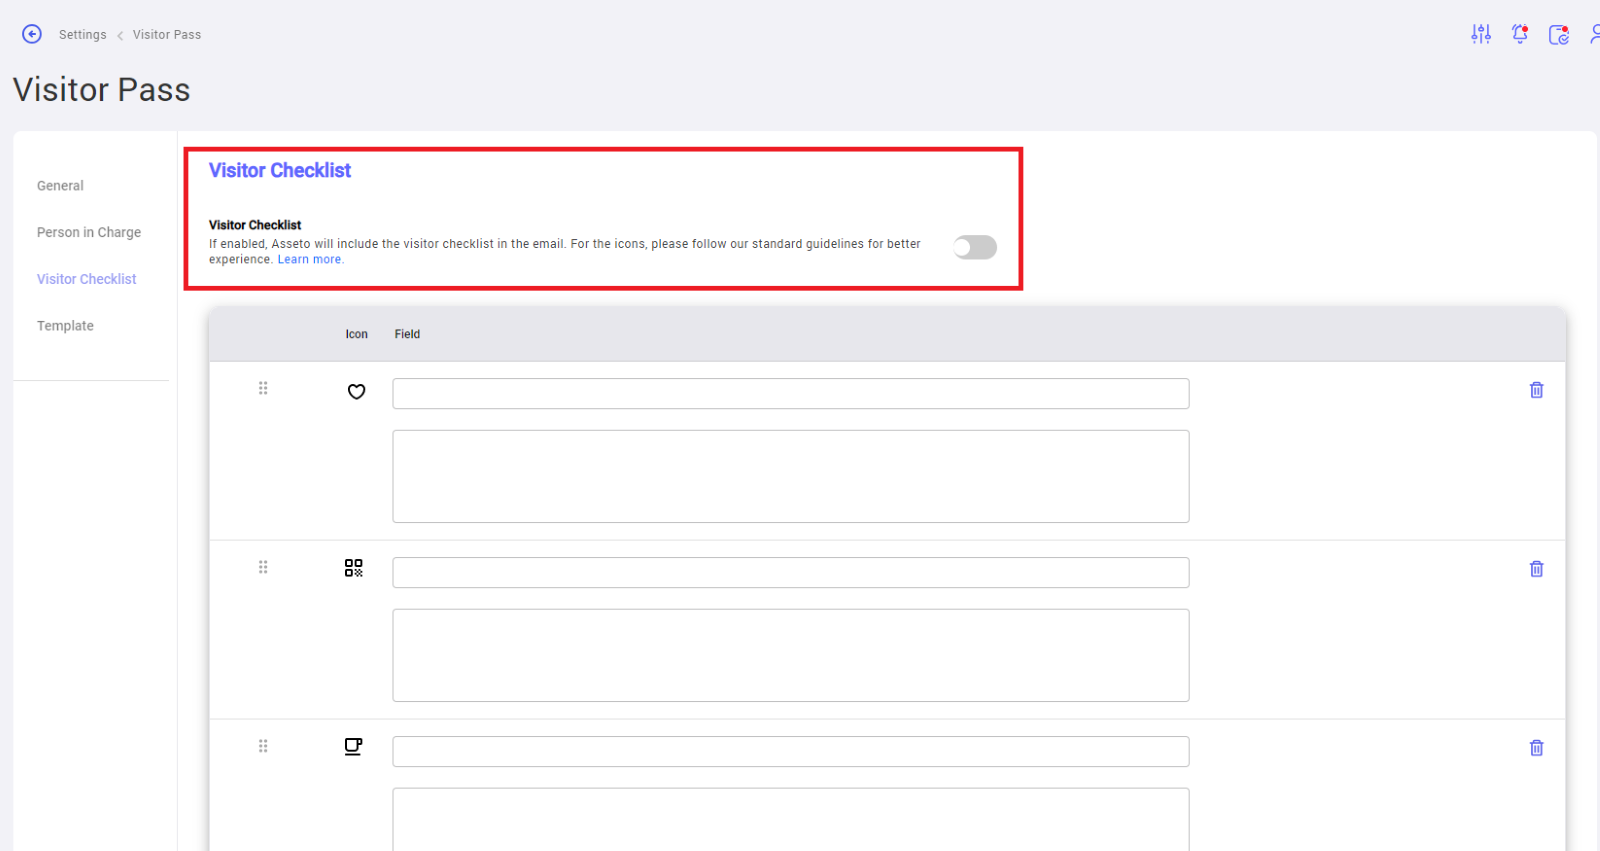
Task: Click the second row description text area
Action: (x=790, y=655)
